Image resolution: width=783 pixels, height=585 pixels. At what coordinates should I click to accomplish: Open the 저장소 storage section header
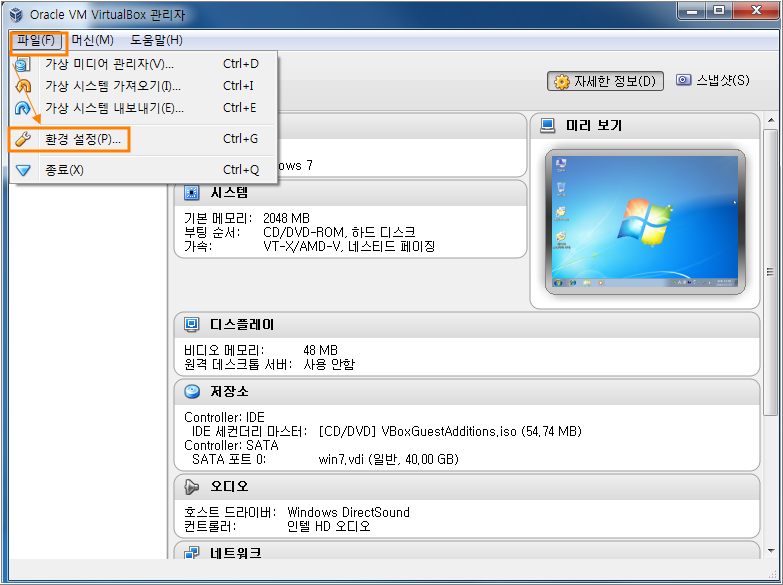tap(467, 391)
